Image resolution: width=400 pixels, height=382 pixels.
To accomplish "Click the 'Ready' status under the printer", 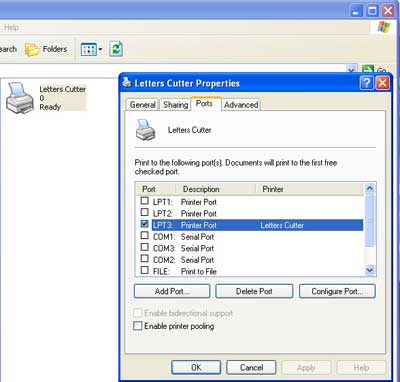I will click(50, 107).
